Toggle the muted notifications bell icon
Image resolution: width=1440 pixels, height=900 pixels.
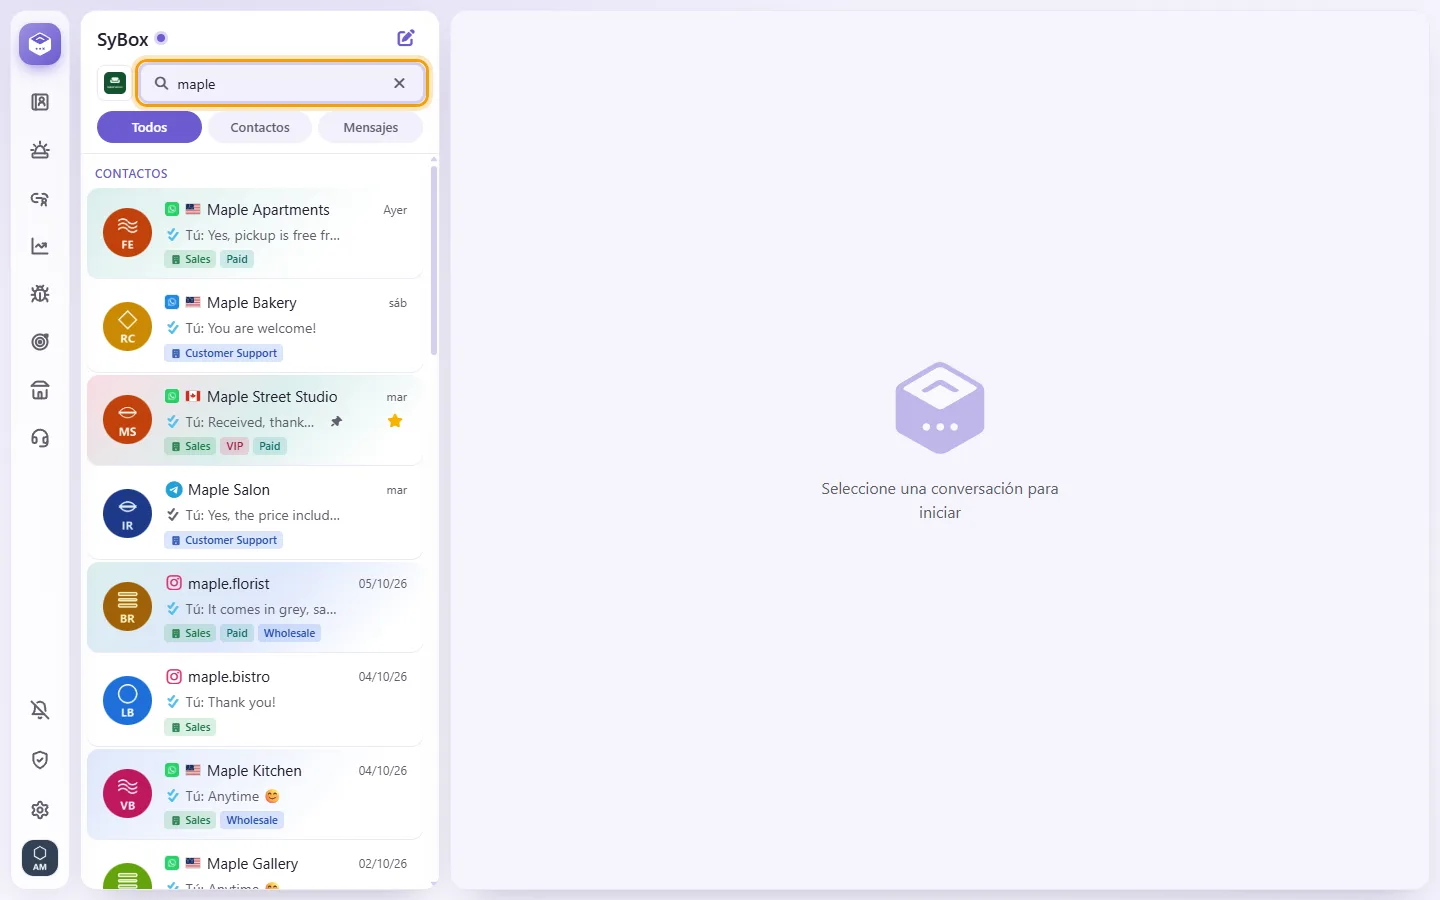[x=40, y=710]
